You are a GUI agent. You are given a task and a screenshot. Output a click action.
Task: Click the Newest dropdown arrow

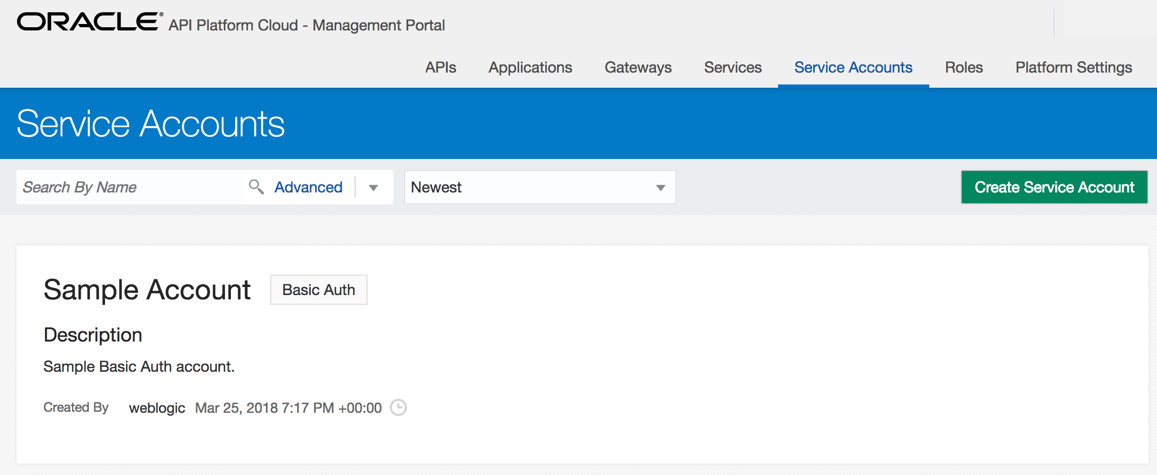point(660,187)
